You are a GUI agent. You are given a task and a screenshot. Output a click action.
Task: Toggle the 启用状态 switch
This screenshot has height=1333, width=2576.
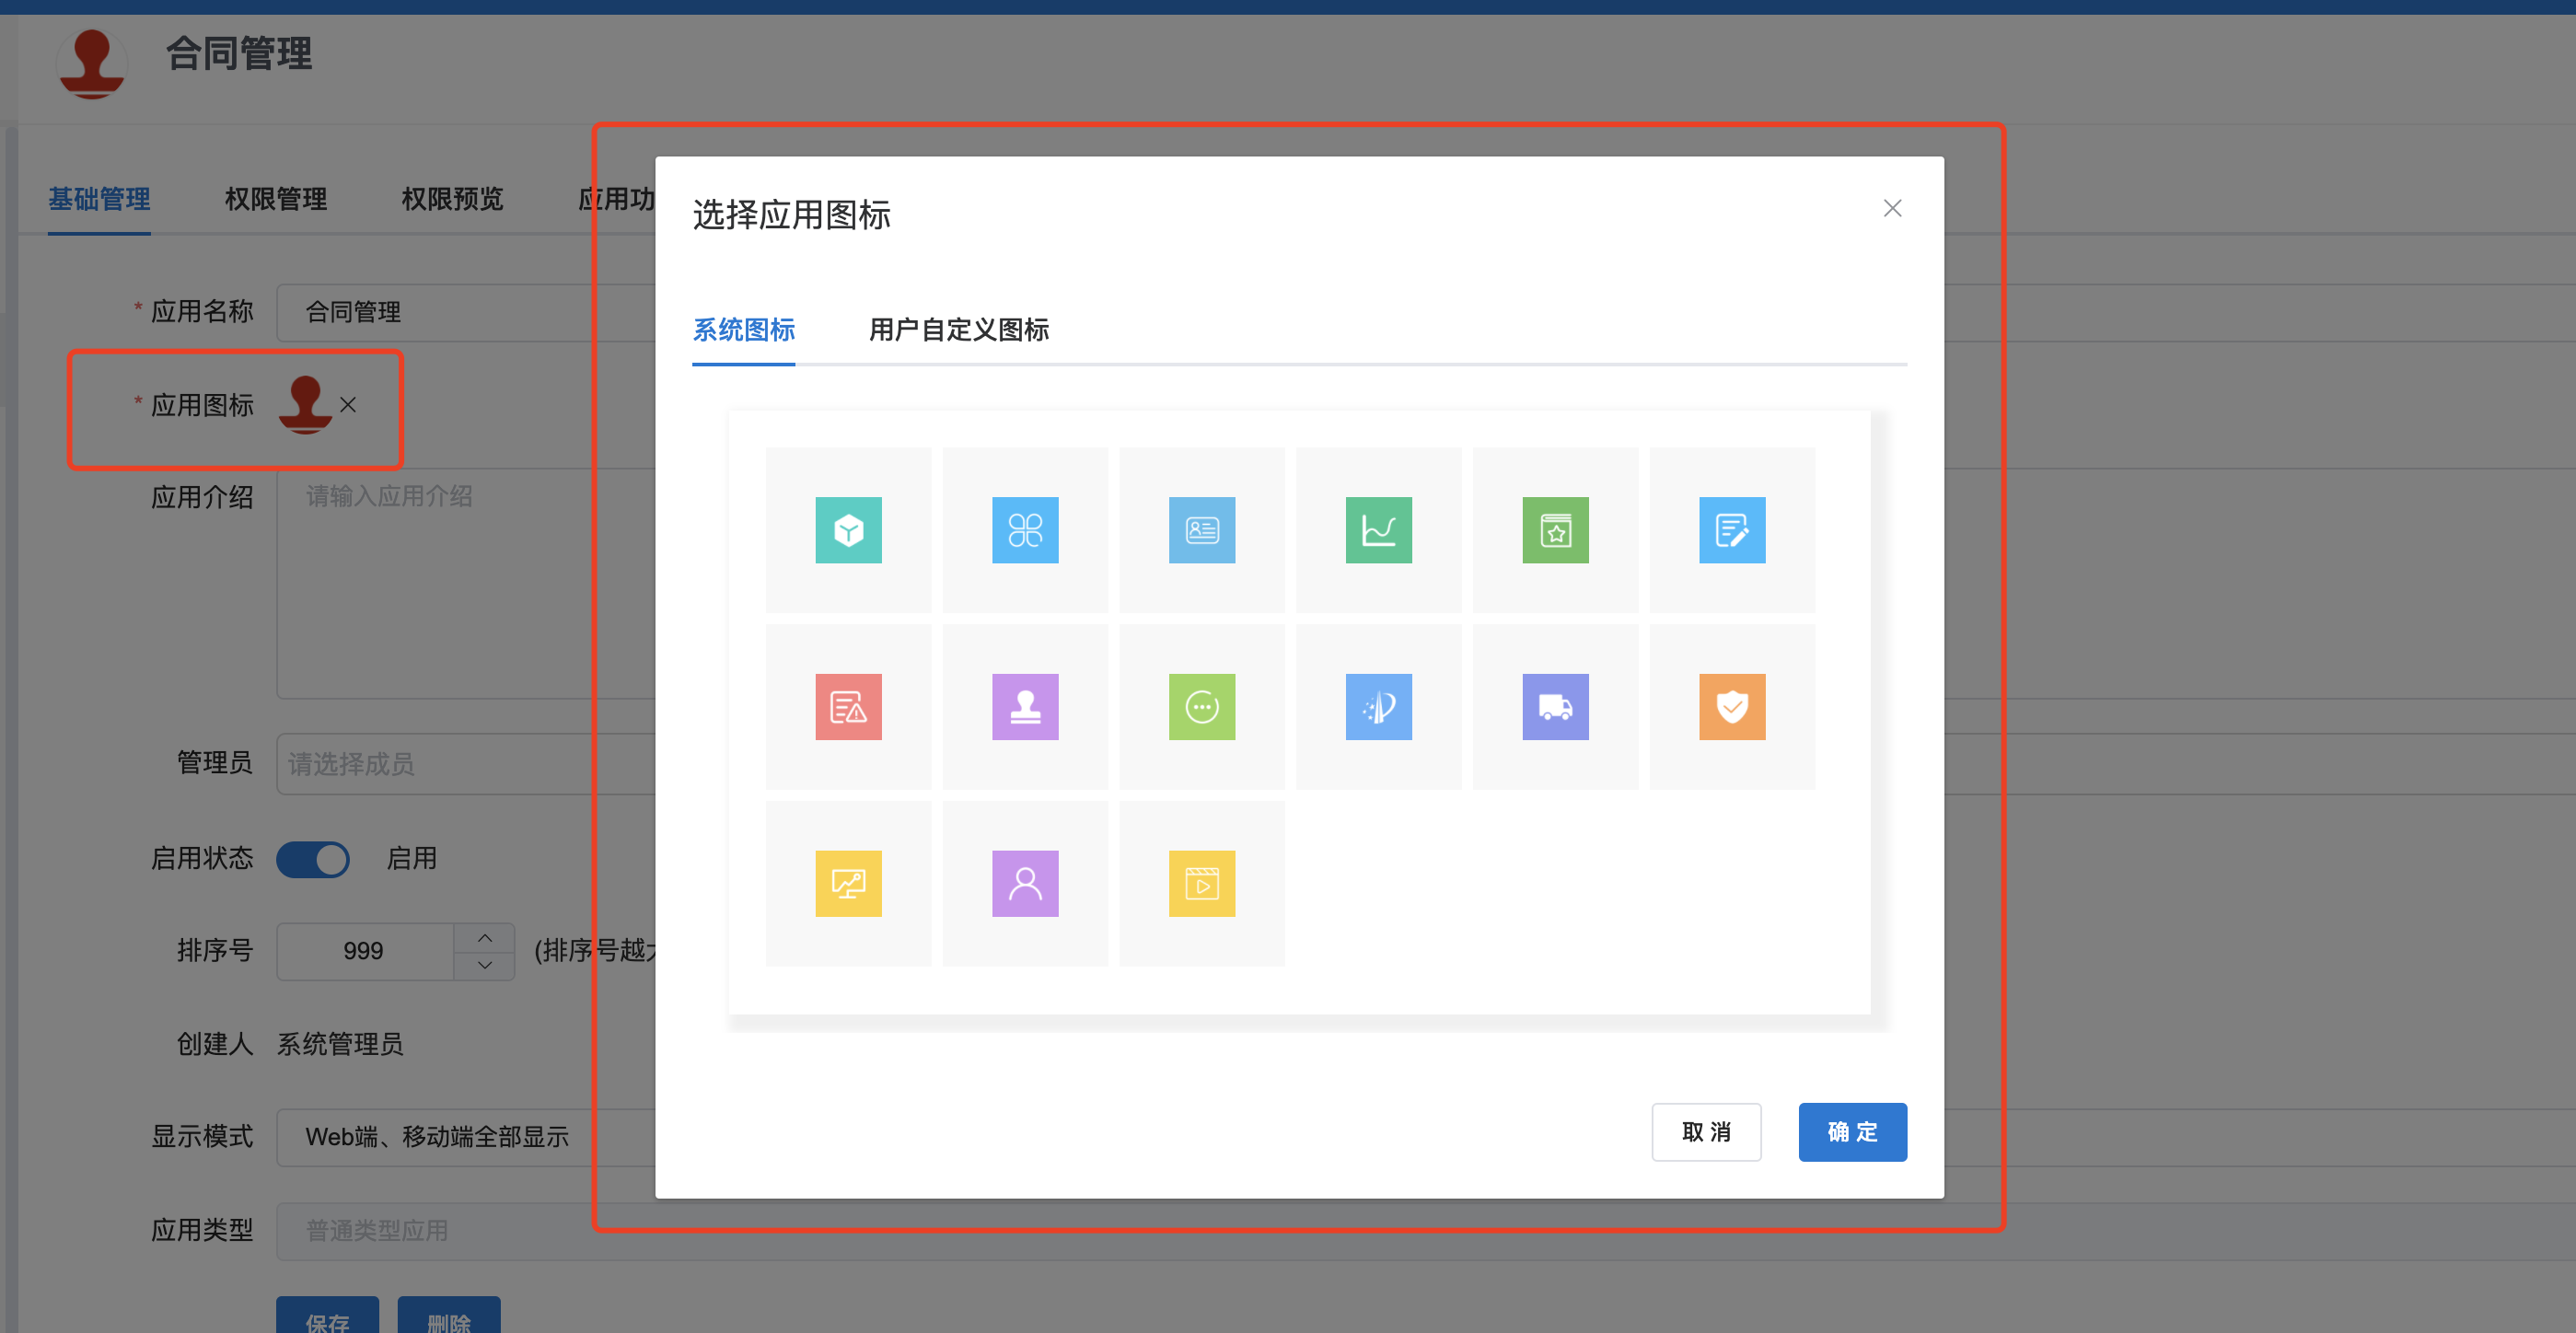[313, 859]
